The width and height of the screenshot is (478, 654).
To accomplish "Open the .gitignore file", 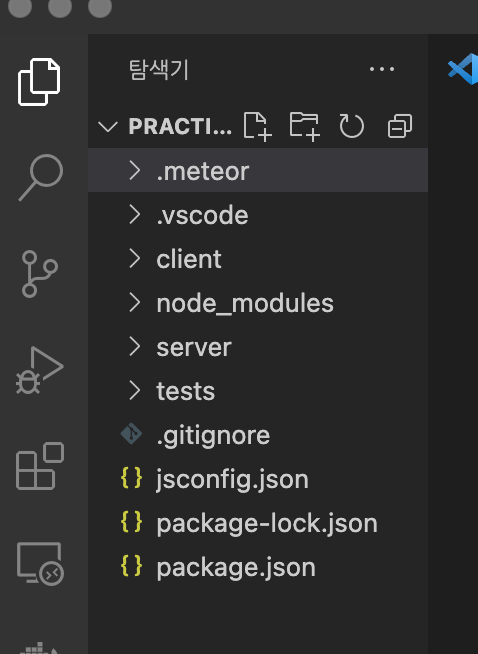I will (258, 435).
